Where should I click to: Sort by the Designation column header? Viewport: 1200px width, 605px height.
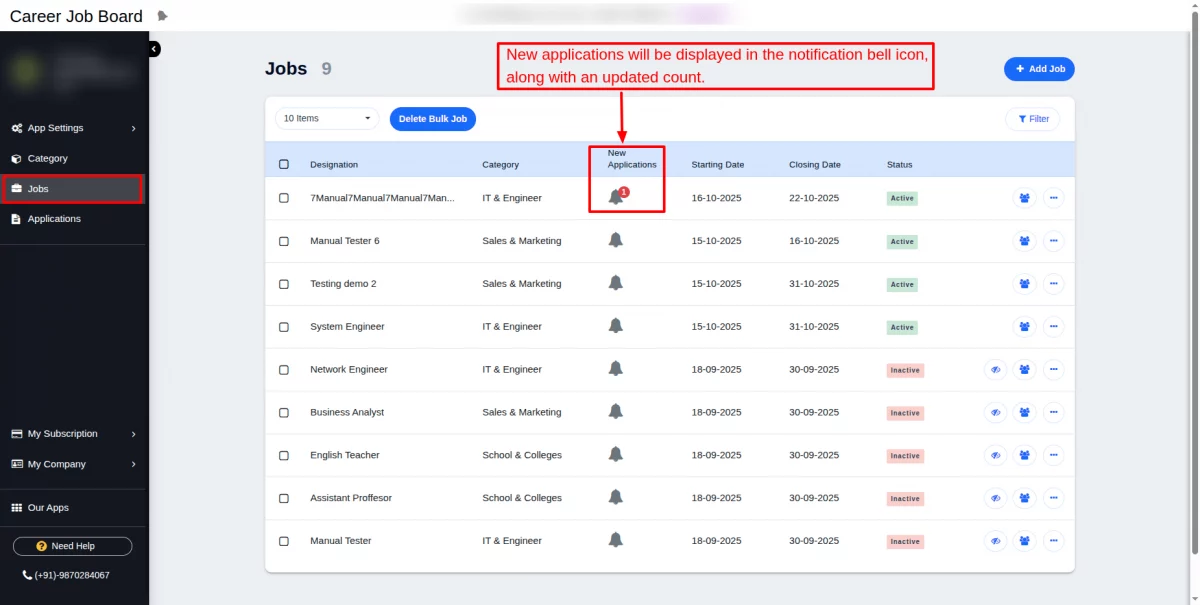pyautogui.click(x=334, y=164)
